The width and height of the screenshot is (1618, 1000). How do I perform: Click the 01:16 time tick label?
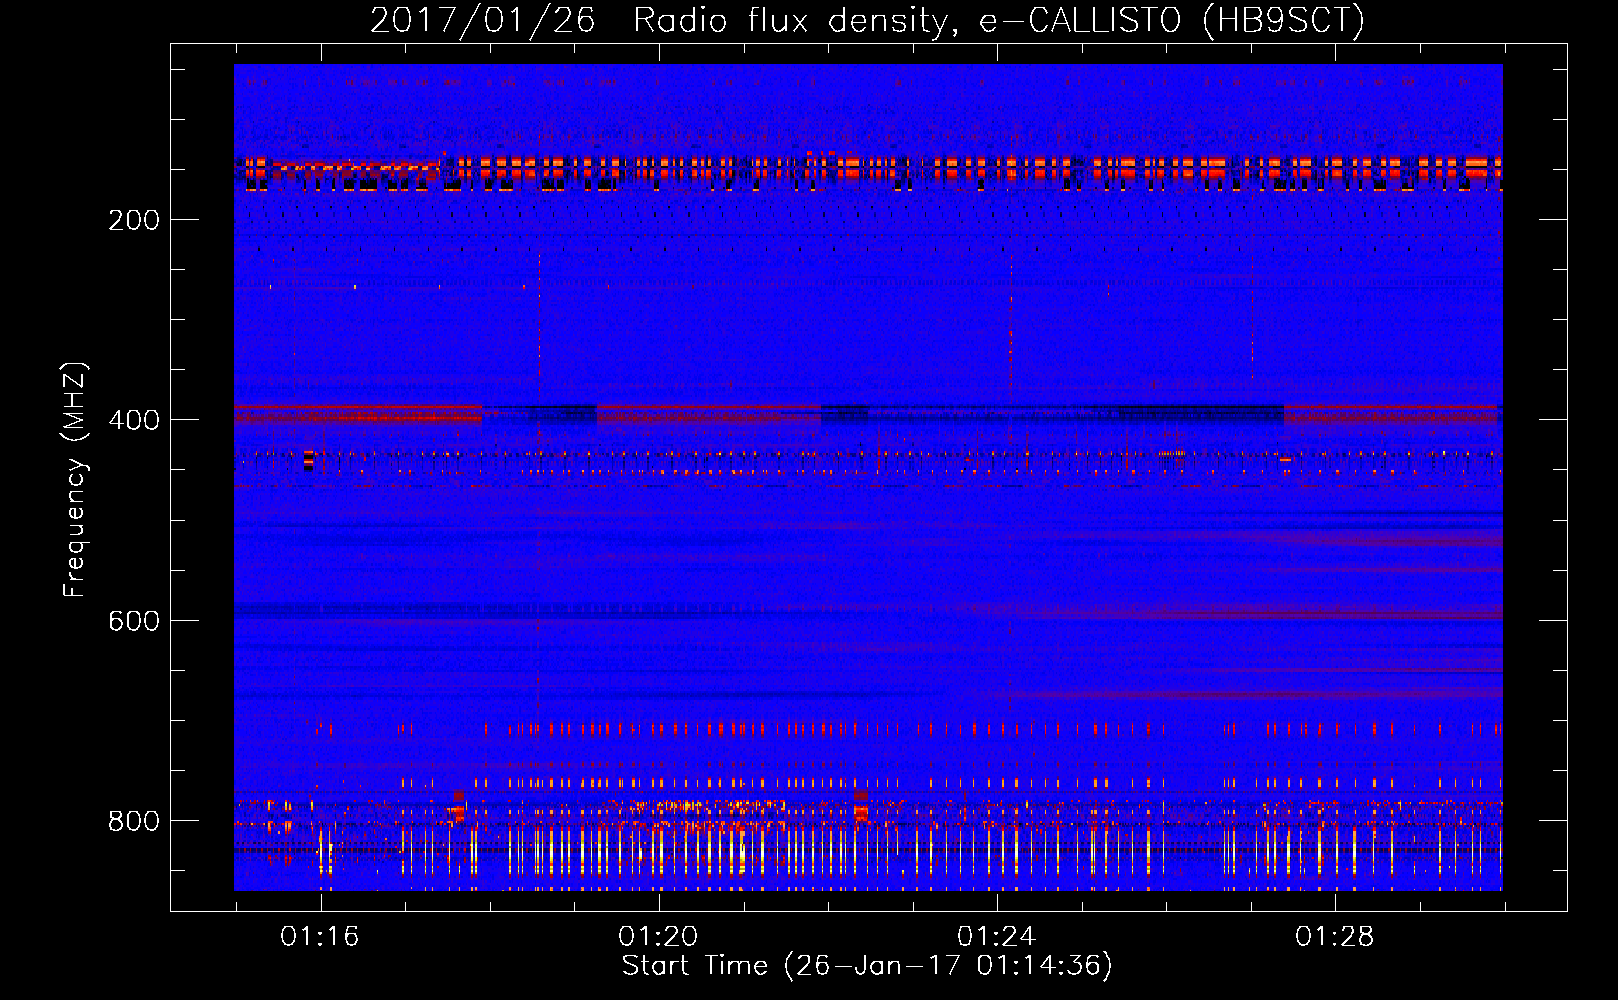coord(320,937)
